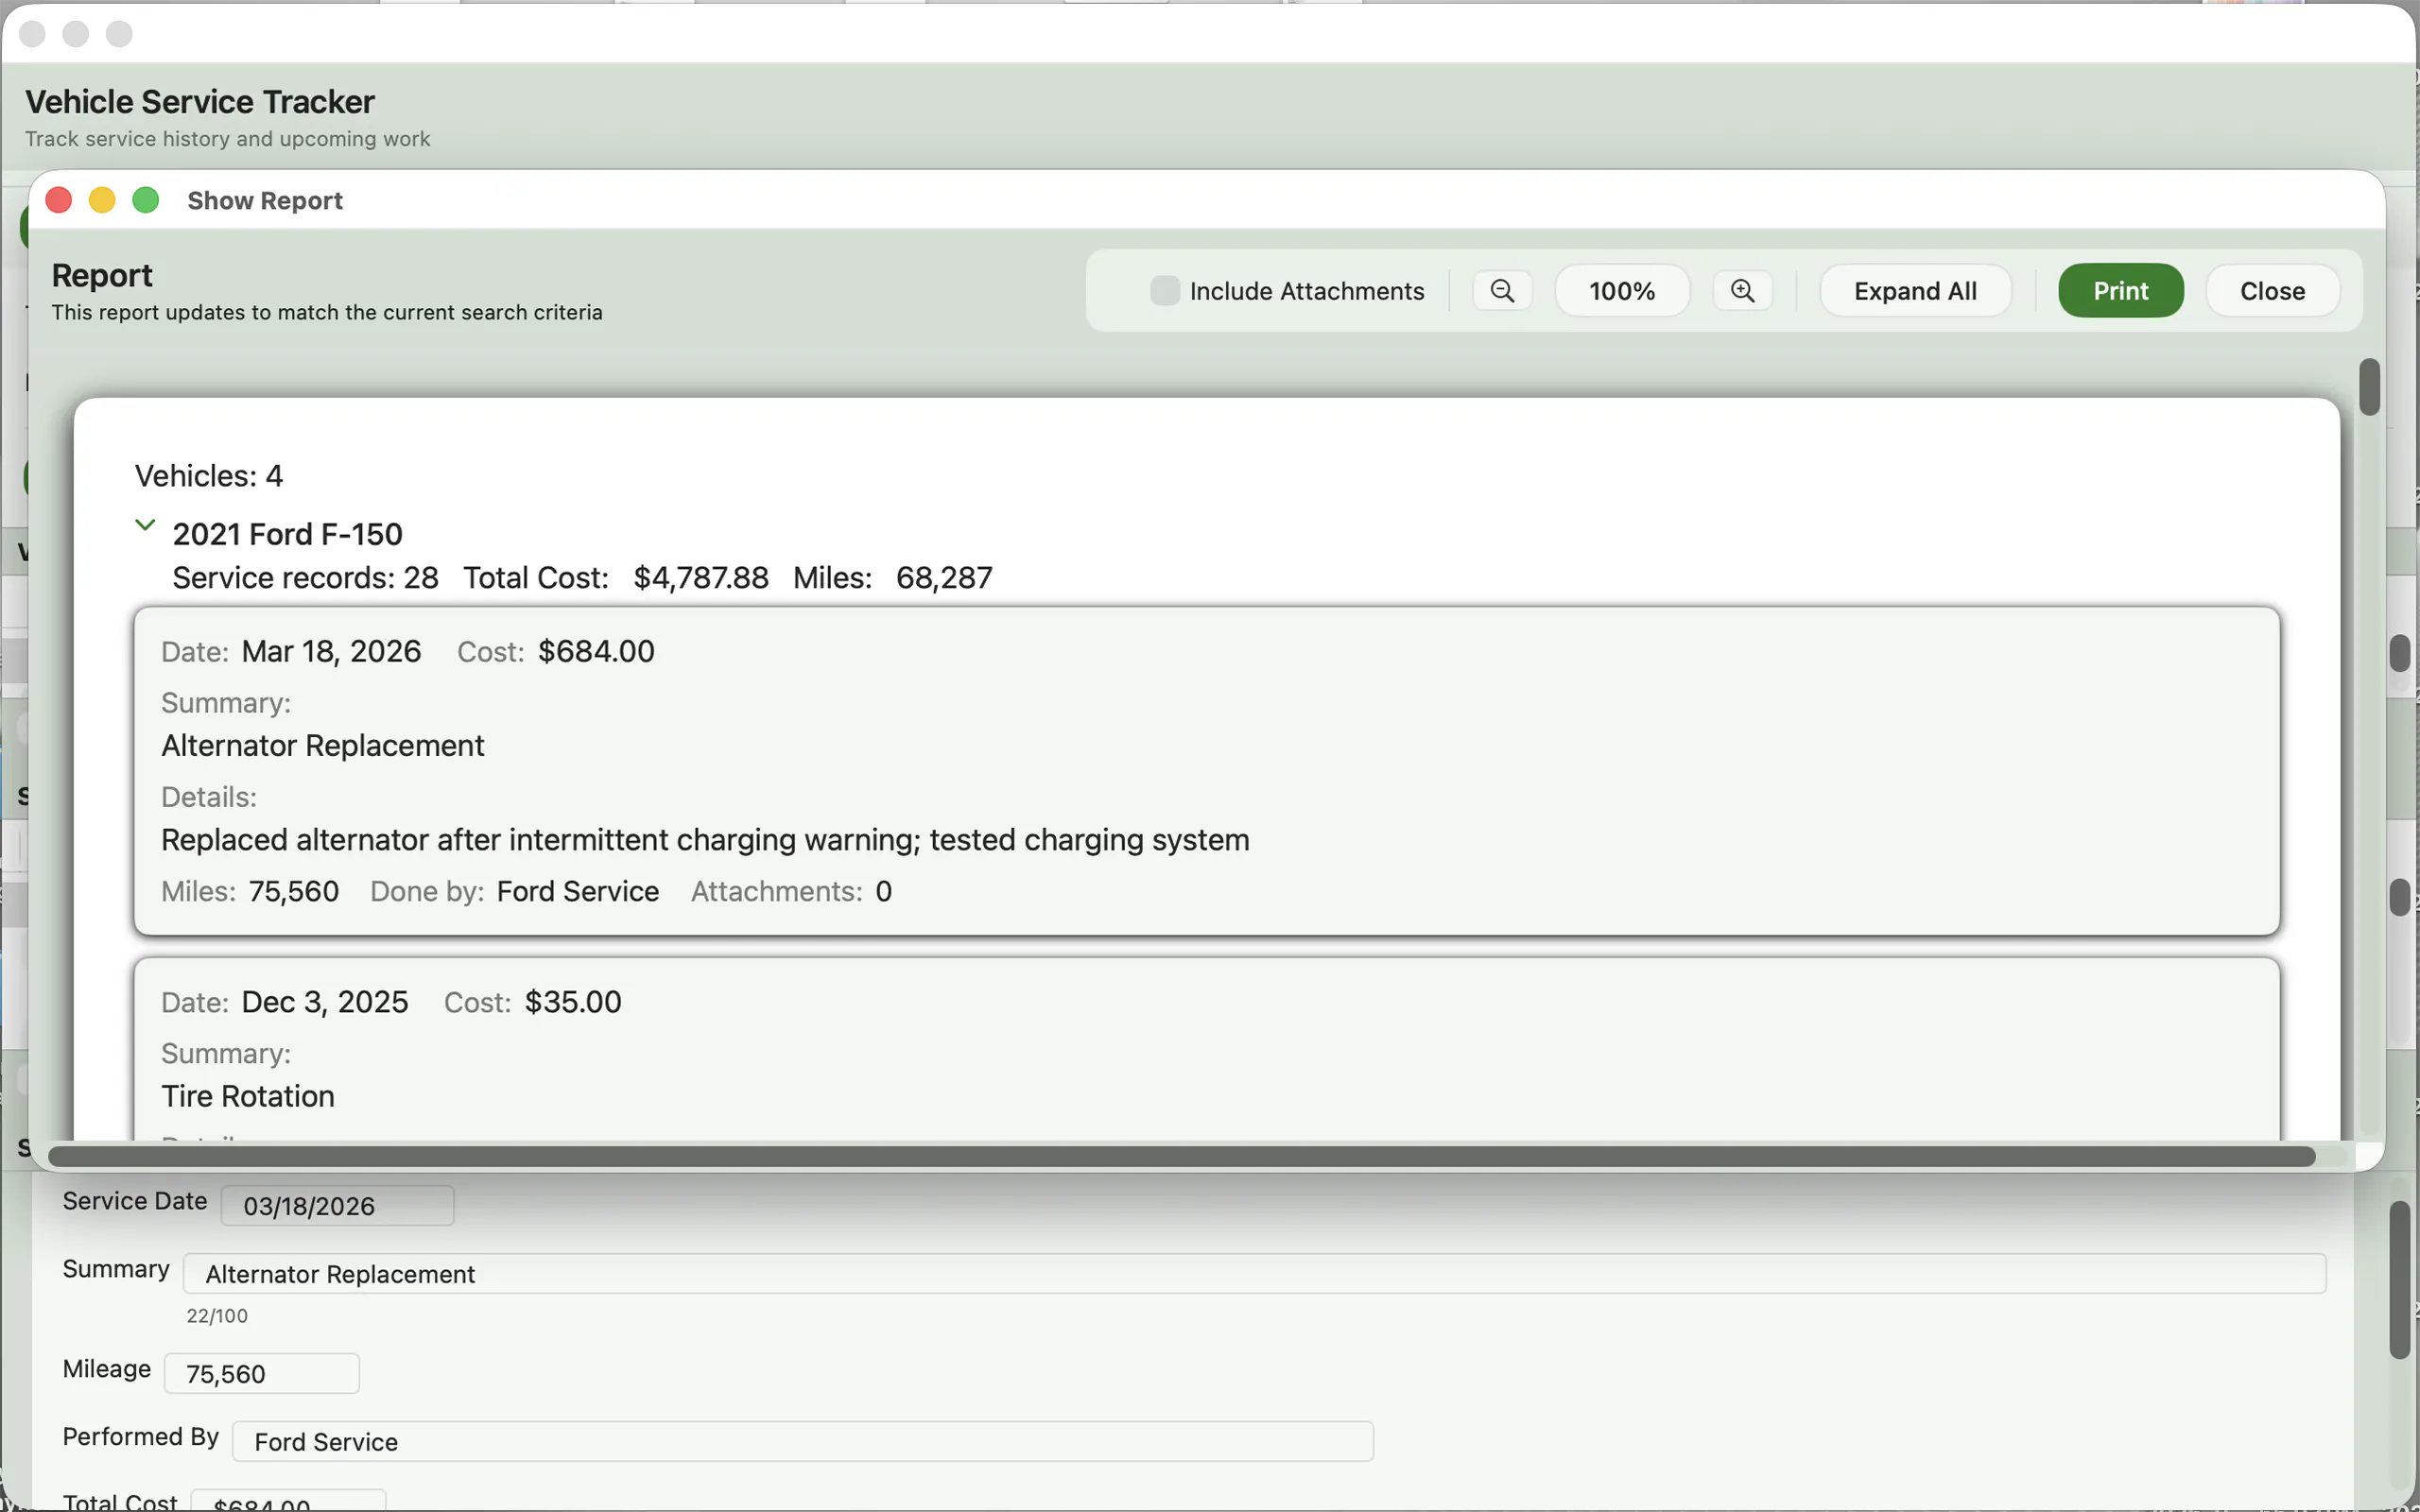Select the Dec 3, 2025 date text
This screenshot has width=2420, height=1512.
click(325, 1002)
